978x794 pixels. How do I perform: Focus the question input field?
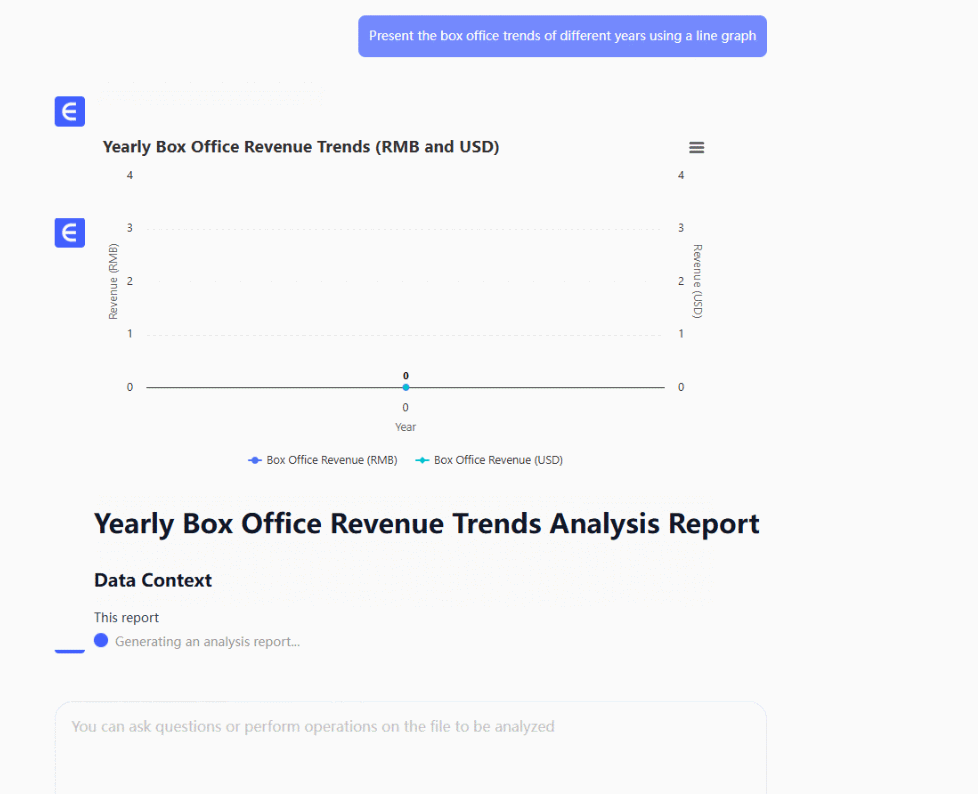[x=410, y=740]
